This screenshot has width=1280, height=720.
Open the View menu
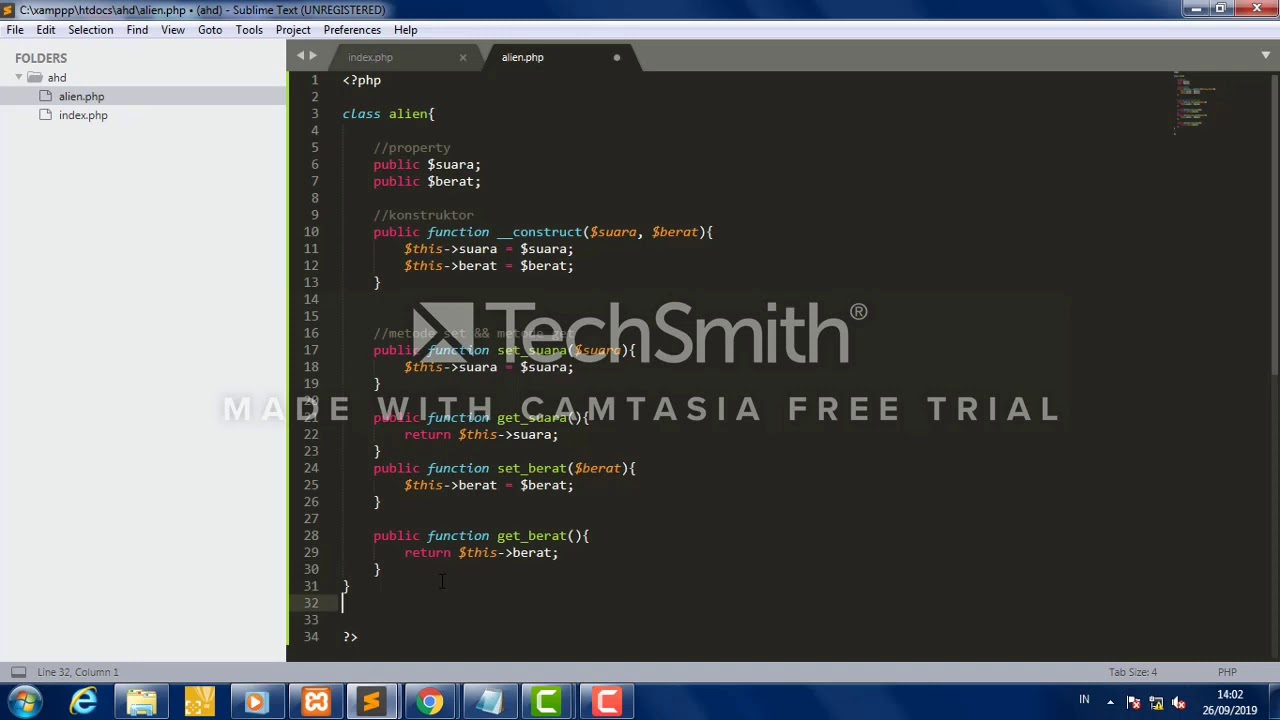pos(173,30)
